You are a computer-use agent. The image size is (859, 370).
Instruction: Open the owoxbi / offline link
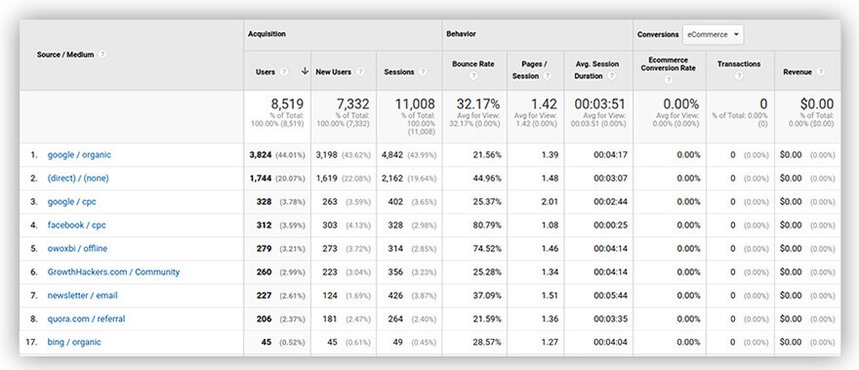[x=77, y=249]
